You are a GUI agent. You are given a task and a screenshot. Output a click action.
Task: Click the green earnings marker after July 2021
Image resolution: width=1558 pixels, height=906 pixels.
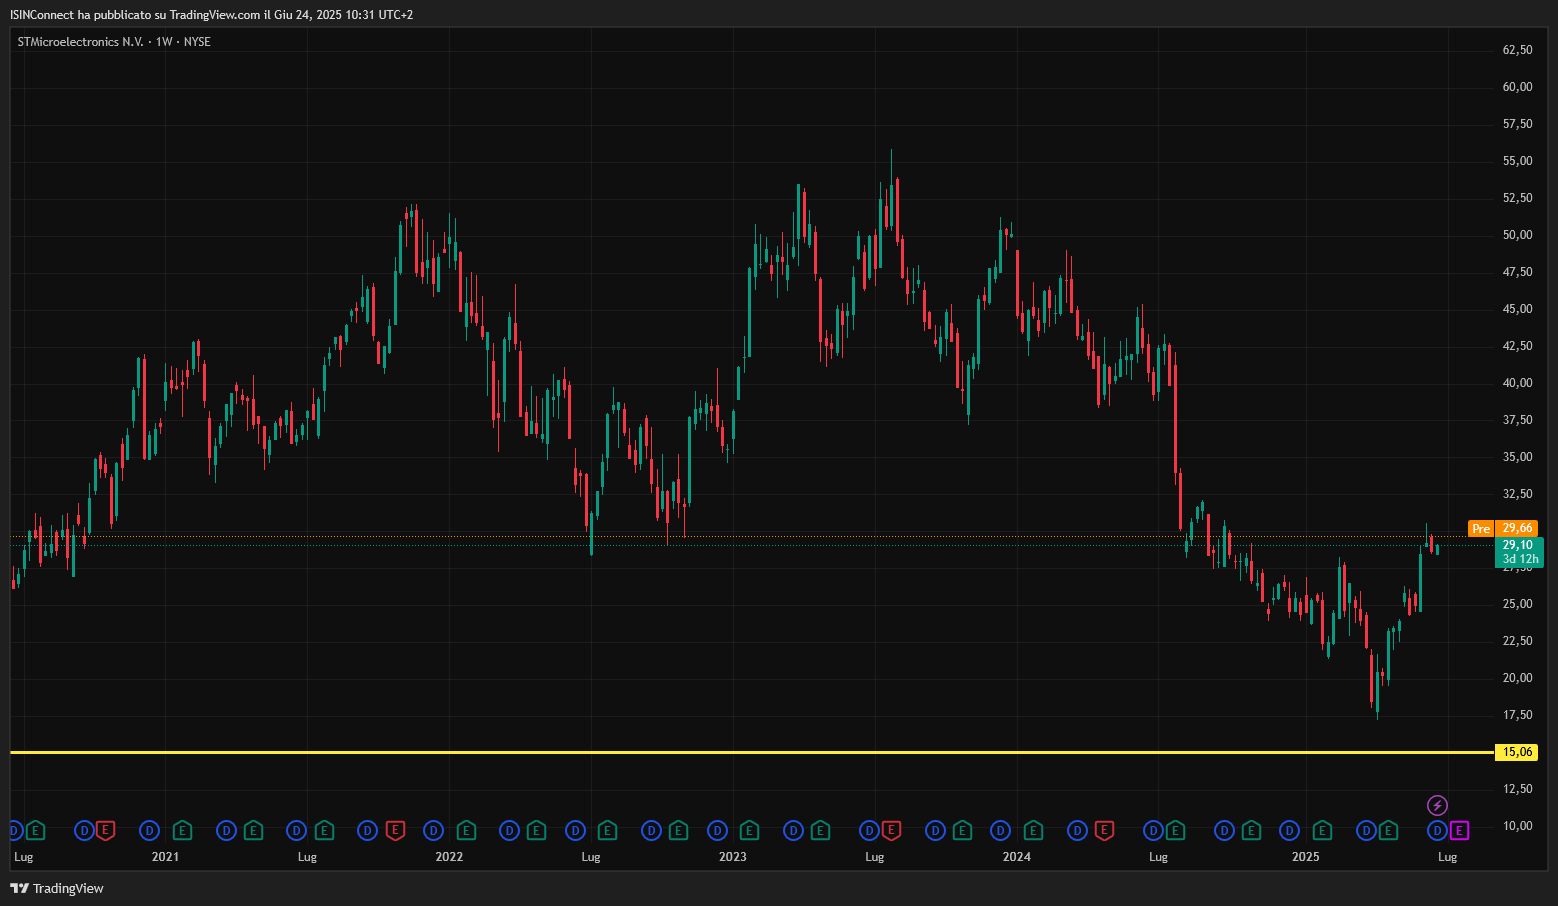click(x=324, y=830)
